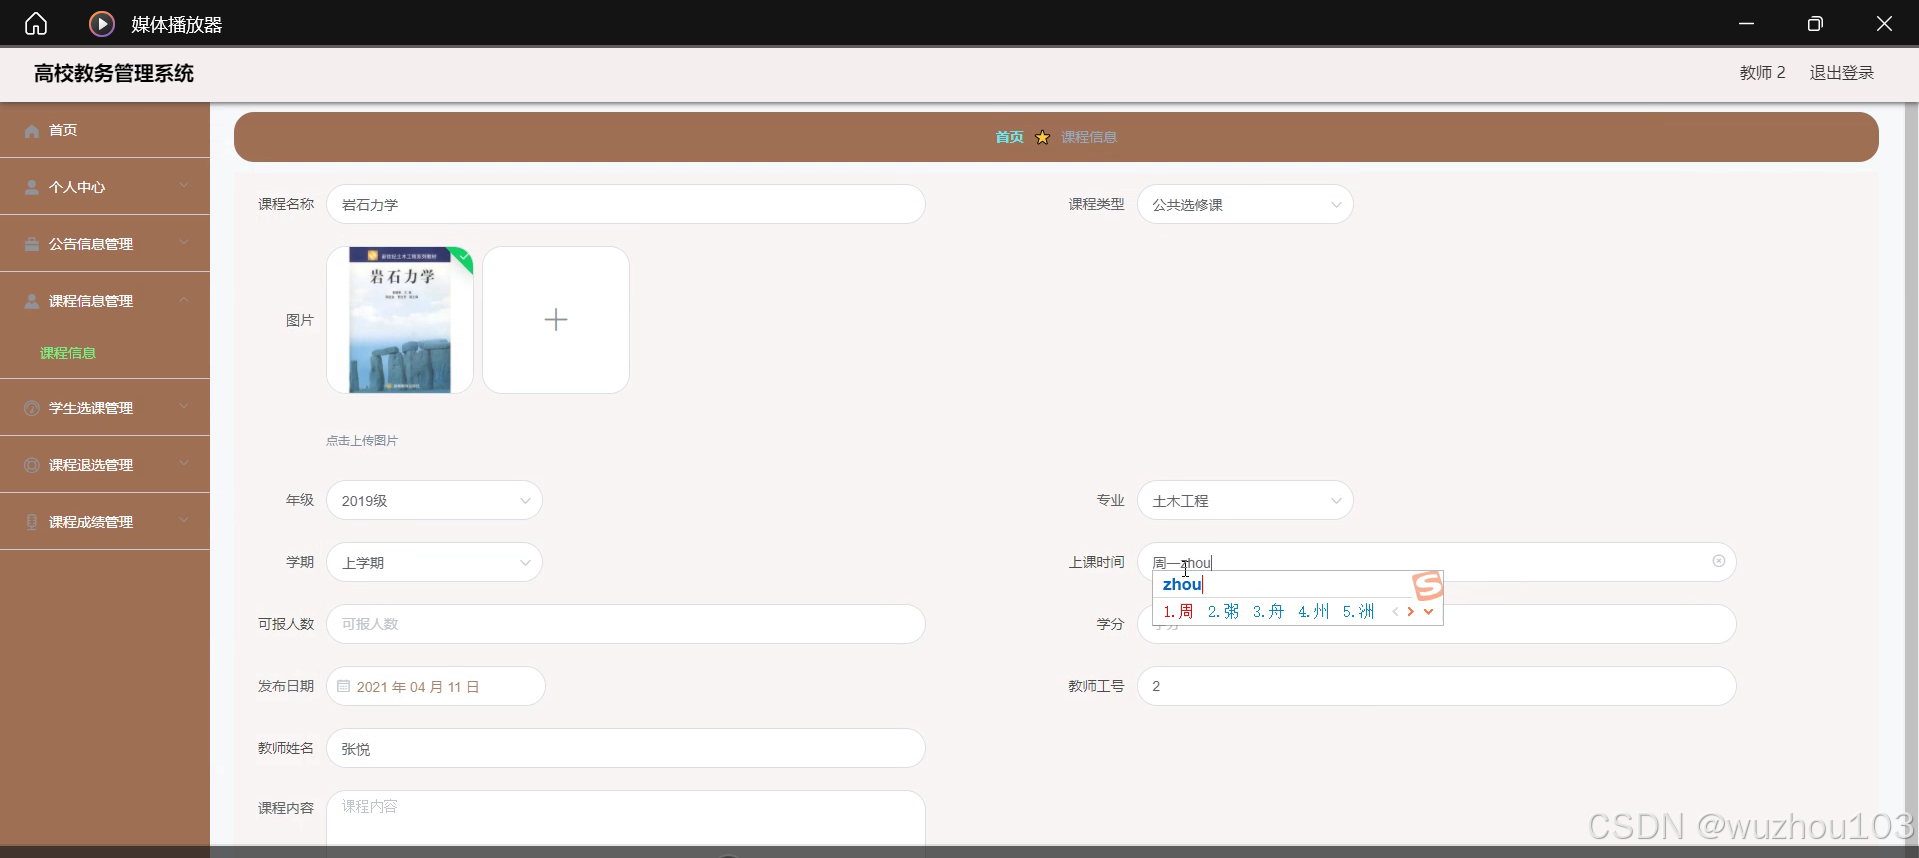Click 退出登录 to log out
The height and width of the screenshot is (858, 1919).
click(1841, 73)
